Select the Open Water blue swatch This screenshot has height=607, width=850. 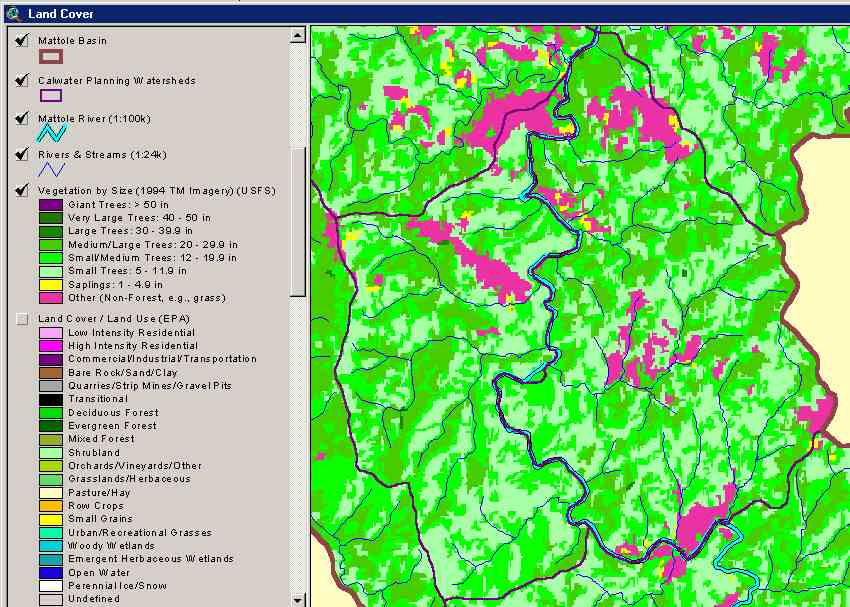50,572
